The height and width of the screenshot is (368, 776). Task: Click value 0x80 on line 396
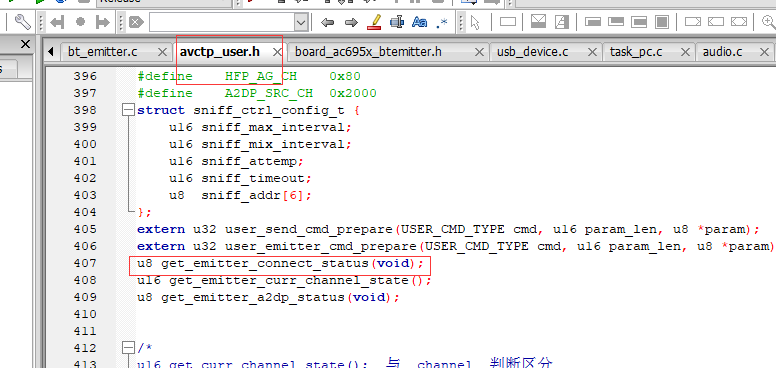click(x=344, y=77)
